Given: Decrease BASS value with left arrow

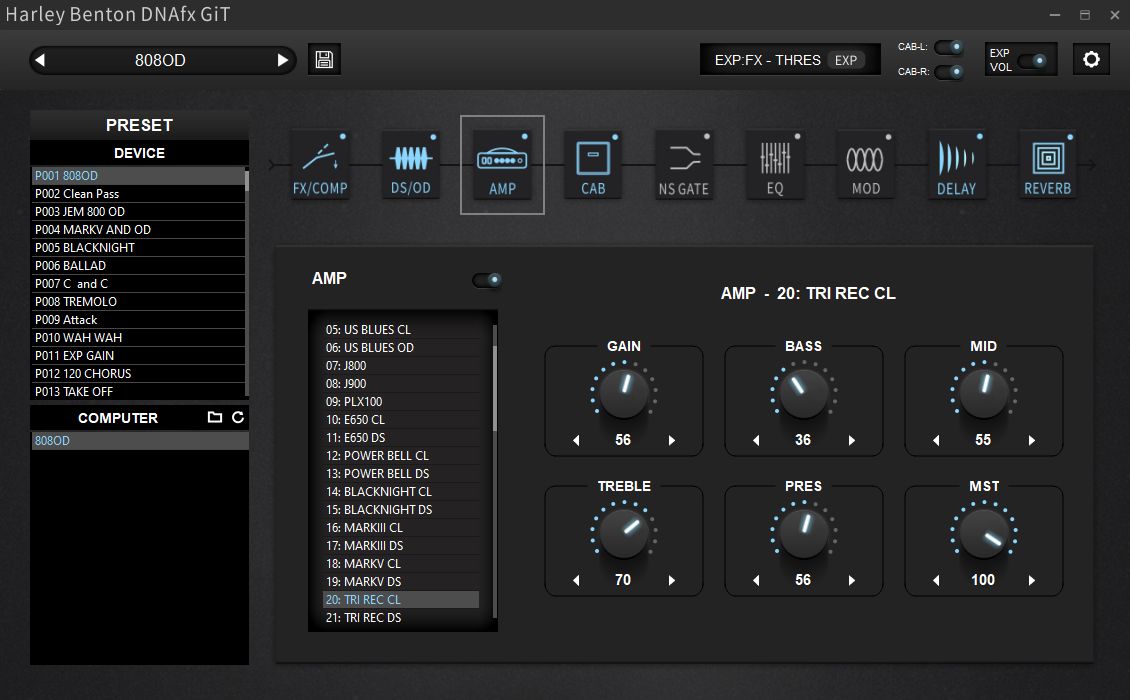Looking at the screenshot, I should point(756,440).
